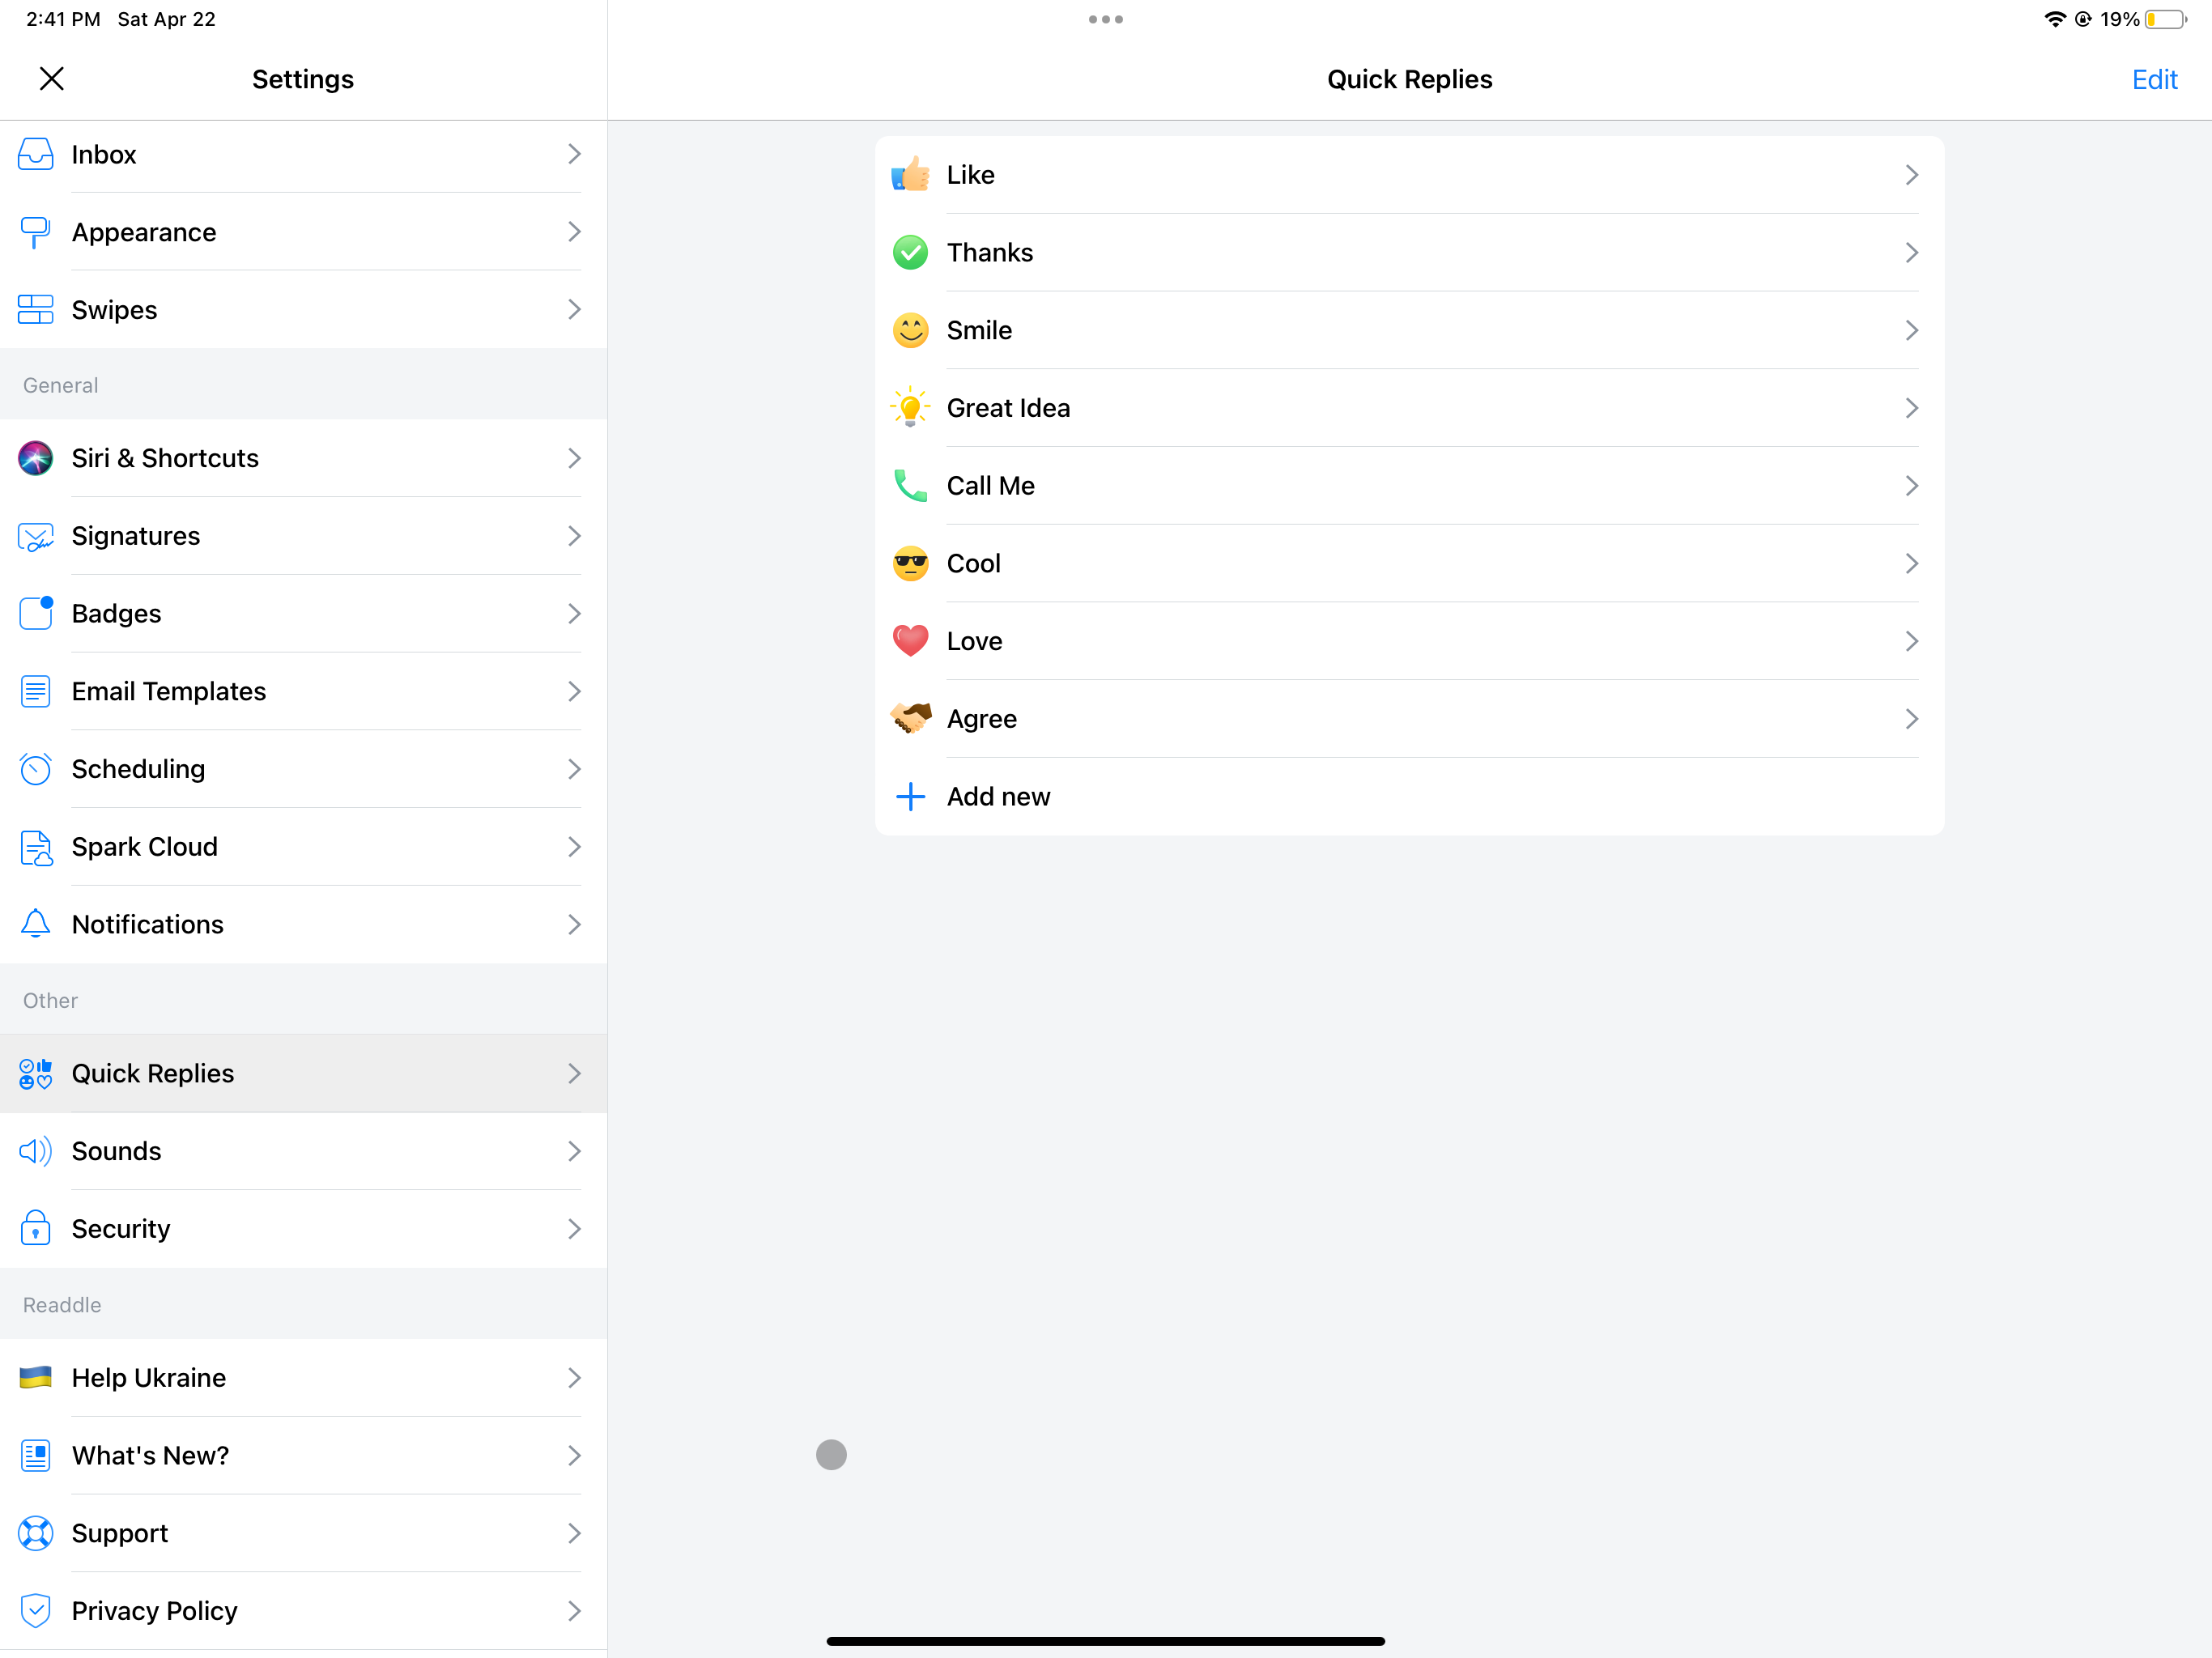Open the Appearance settings section
This screenshot has width=2212, height=1658.
303,232
